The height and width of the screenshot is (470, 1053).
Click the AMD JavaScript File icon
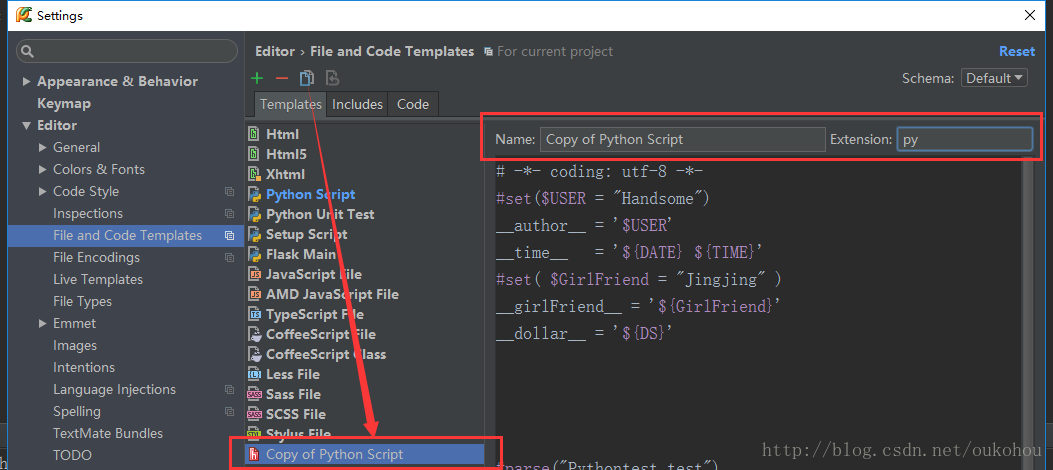[x=255, y=294]
